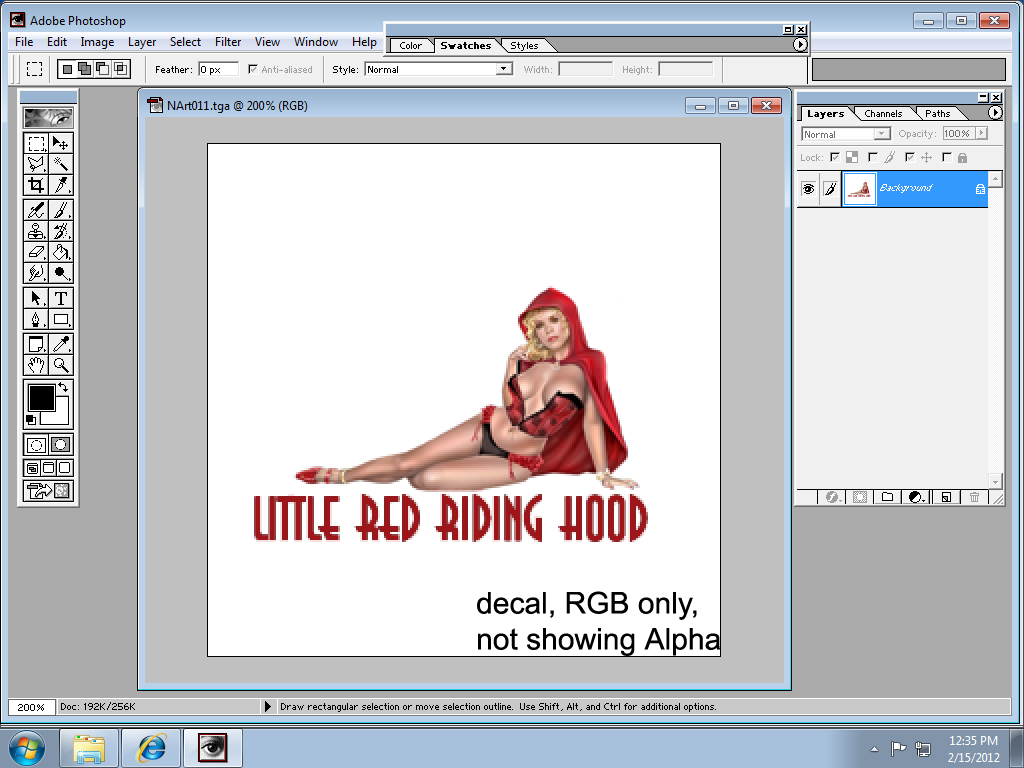Select the Paint Bucket tool

tap(60, 252)
